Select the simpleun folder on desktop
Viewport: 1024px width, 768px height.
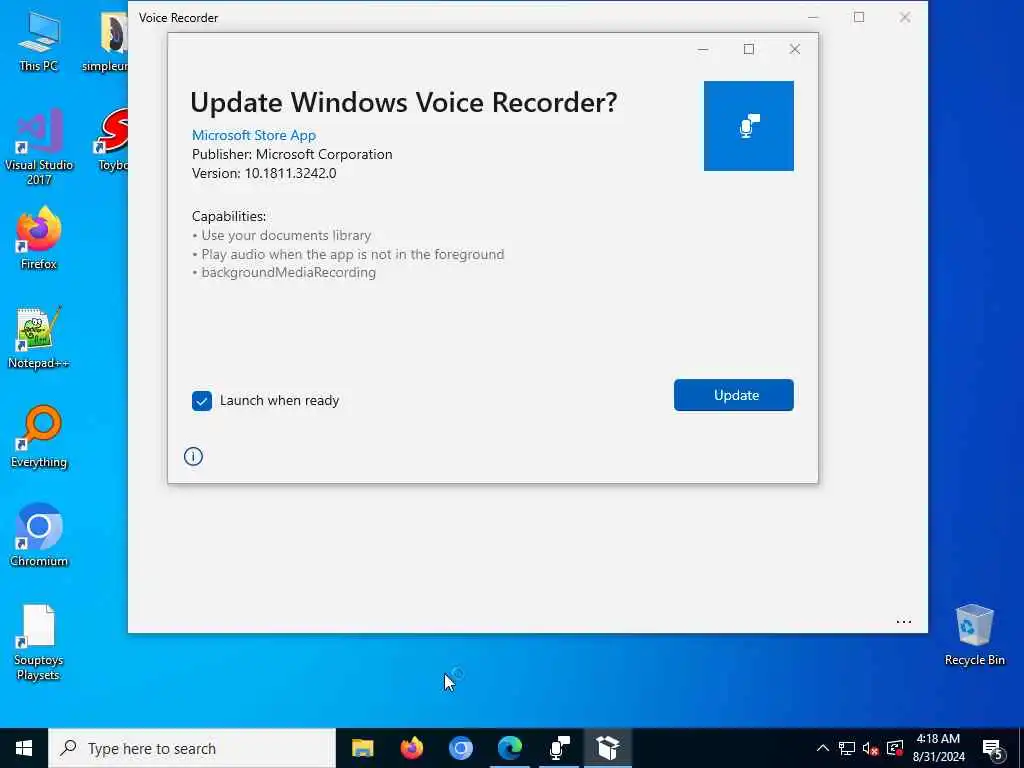pos(107,42)
